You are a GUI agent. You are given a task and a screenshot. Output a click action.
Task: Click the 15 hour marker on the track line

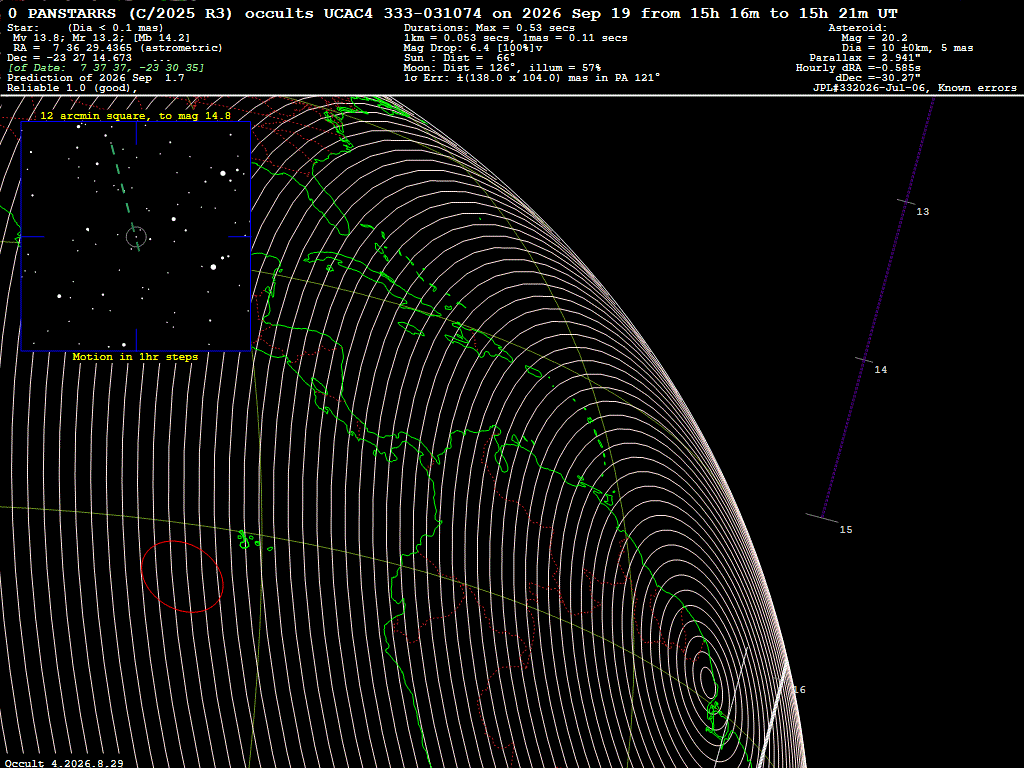coord(846,530)
